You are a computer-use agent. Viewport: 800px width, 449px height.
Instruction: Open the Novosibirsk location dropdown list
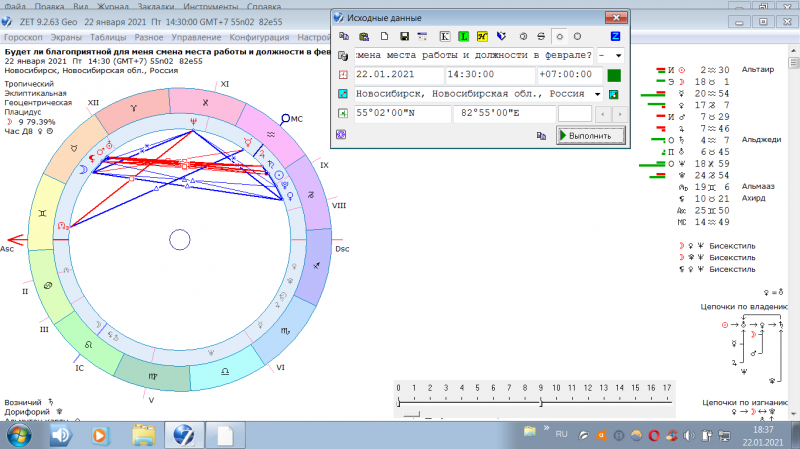click(x=598, y=94)
